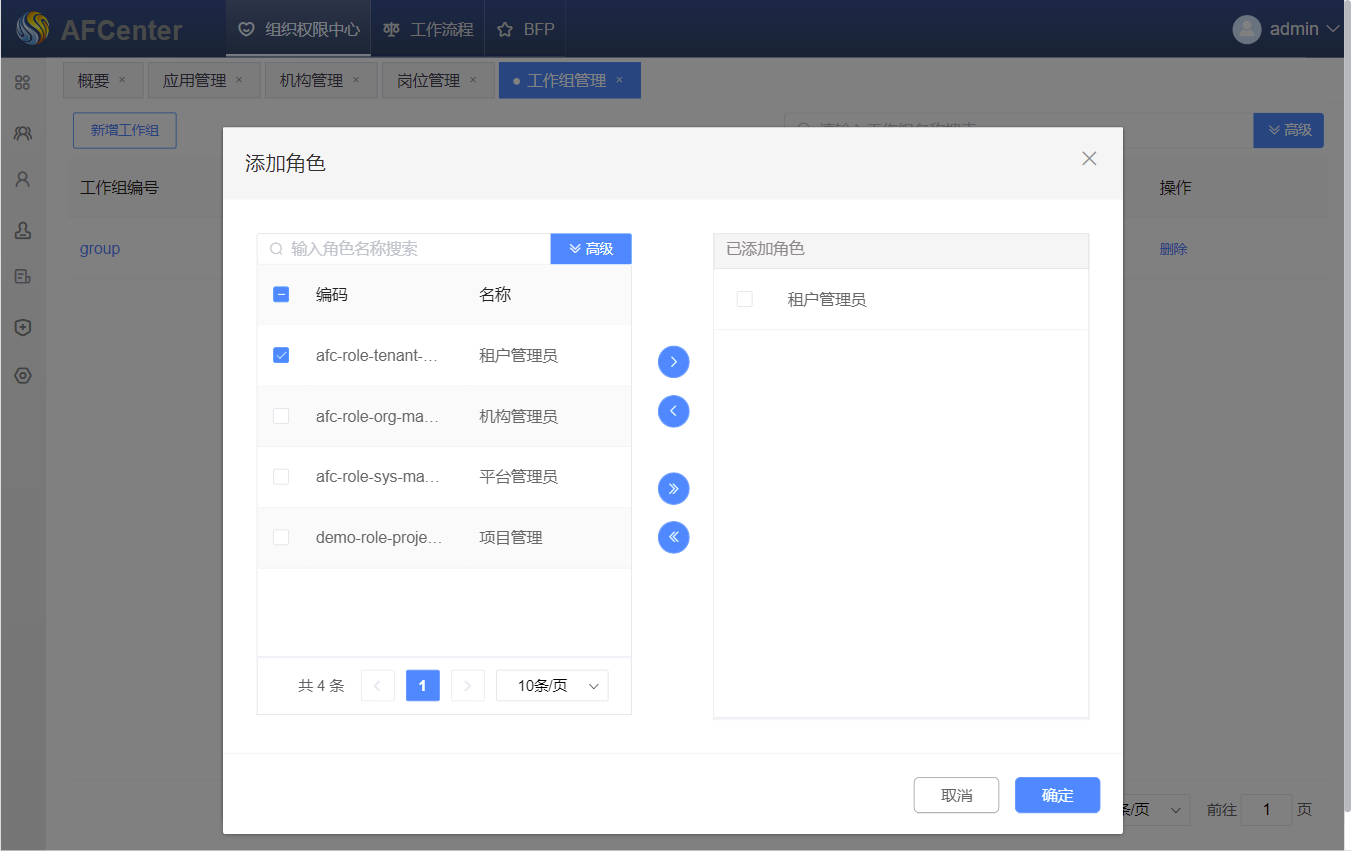Tick 租户管理员 in the 已添加角色 list
Screen dimensions: 1351x851
[x=744, y=299]
